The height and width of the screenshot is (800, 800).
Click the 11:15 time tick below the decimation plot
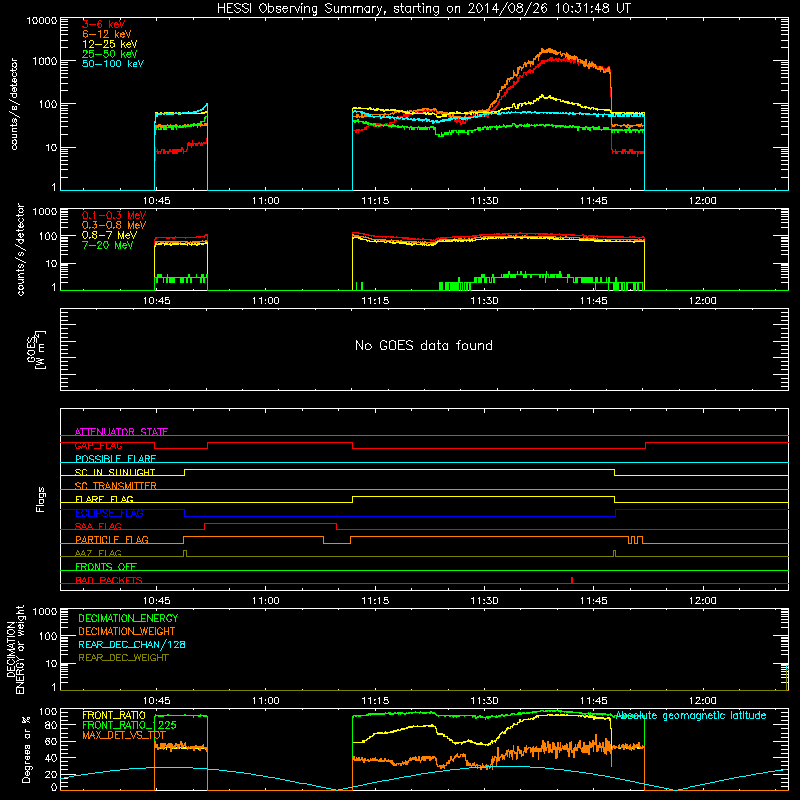375,701
